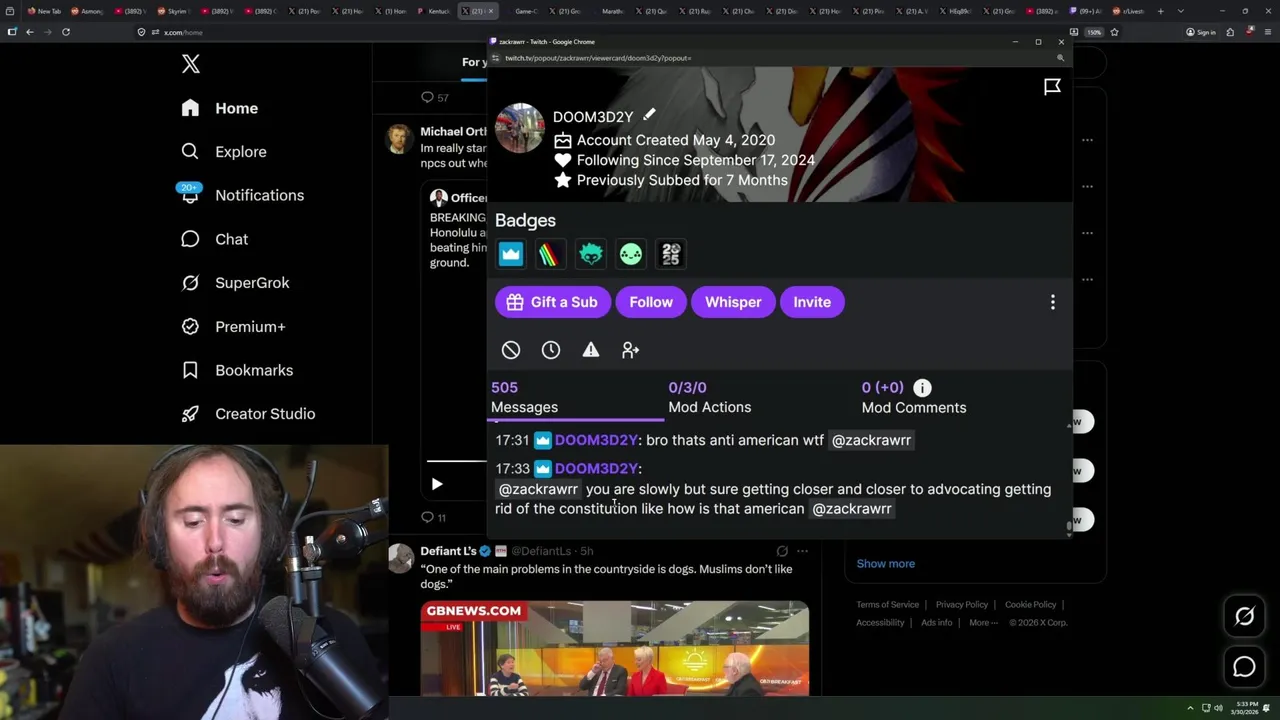This screenshot has width=1280, height=720.
Task: Click the @zackrawrr mention starting the 17:33 message
Action: tap(538, 489)
